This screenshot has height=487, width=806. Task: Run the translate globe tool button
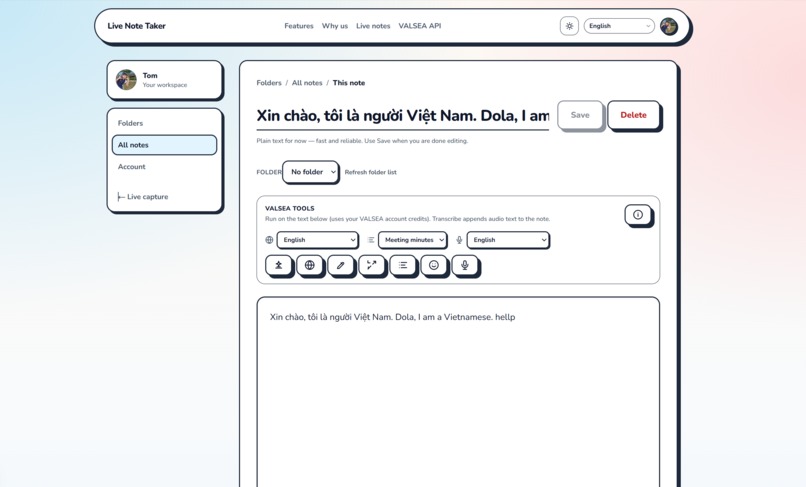pos(309,265)
